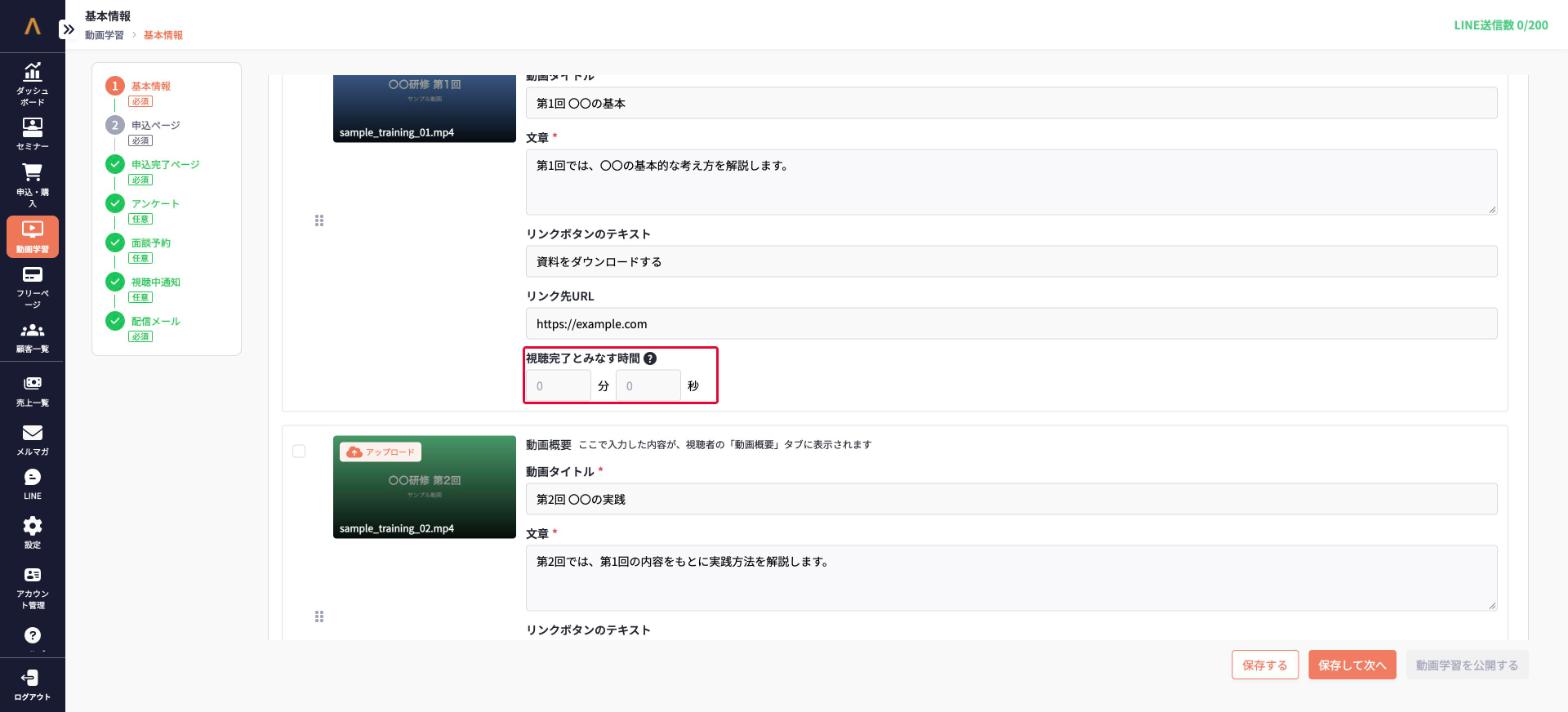Go to step 申込ページ in the wizard
Viewport: 1568px width, 712px height.
(x=155, y=125)
